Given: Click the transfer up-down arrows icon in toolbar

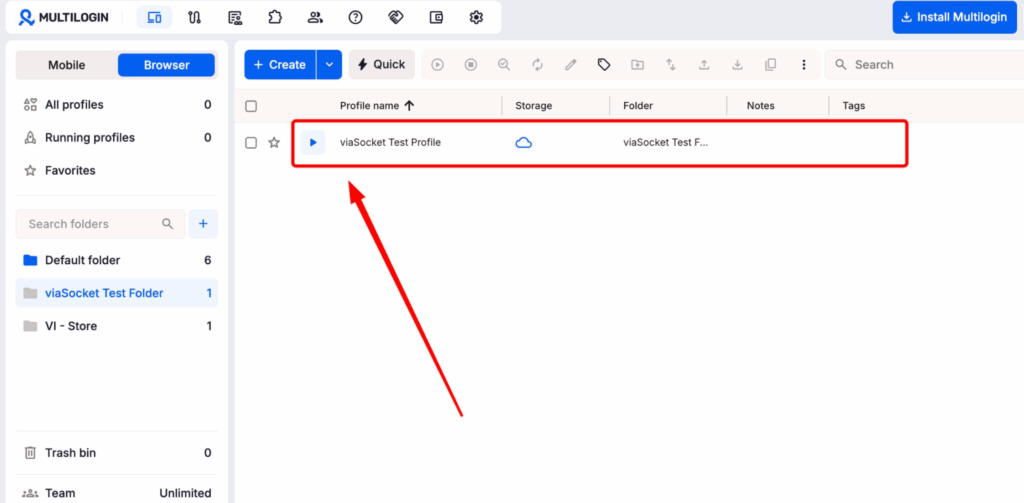Looking at the screenshot, I should [671, 65].
